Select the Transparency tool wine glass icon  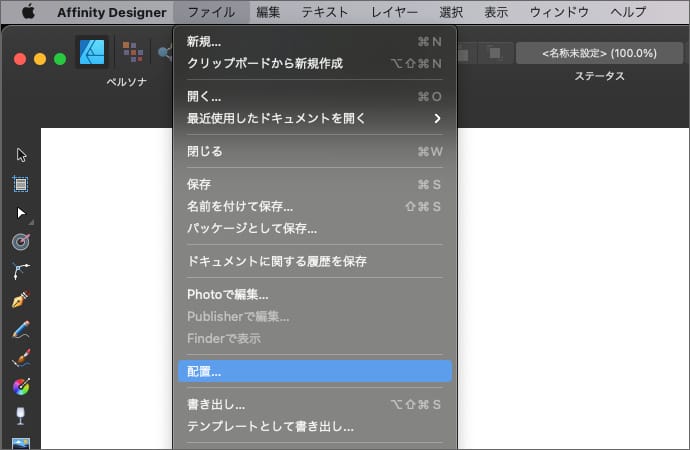[x=21, y=415]
